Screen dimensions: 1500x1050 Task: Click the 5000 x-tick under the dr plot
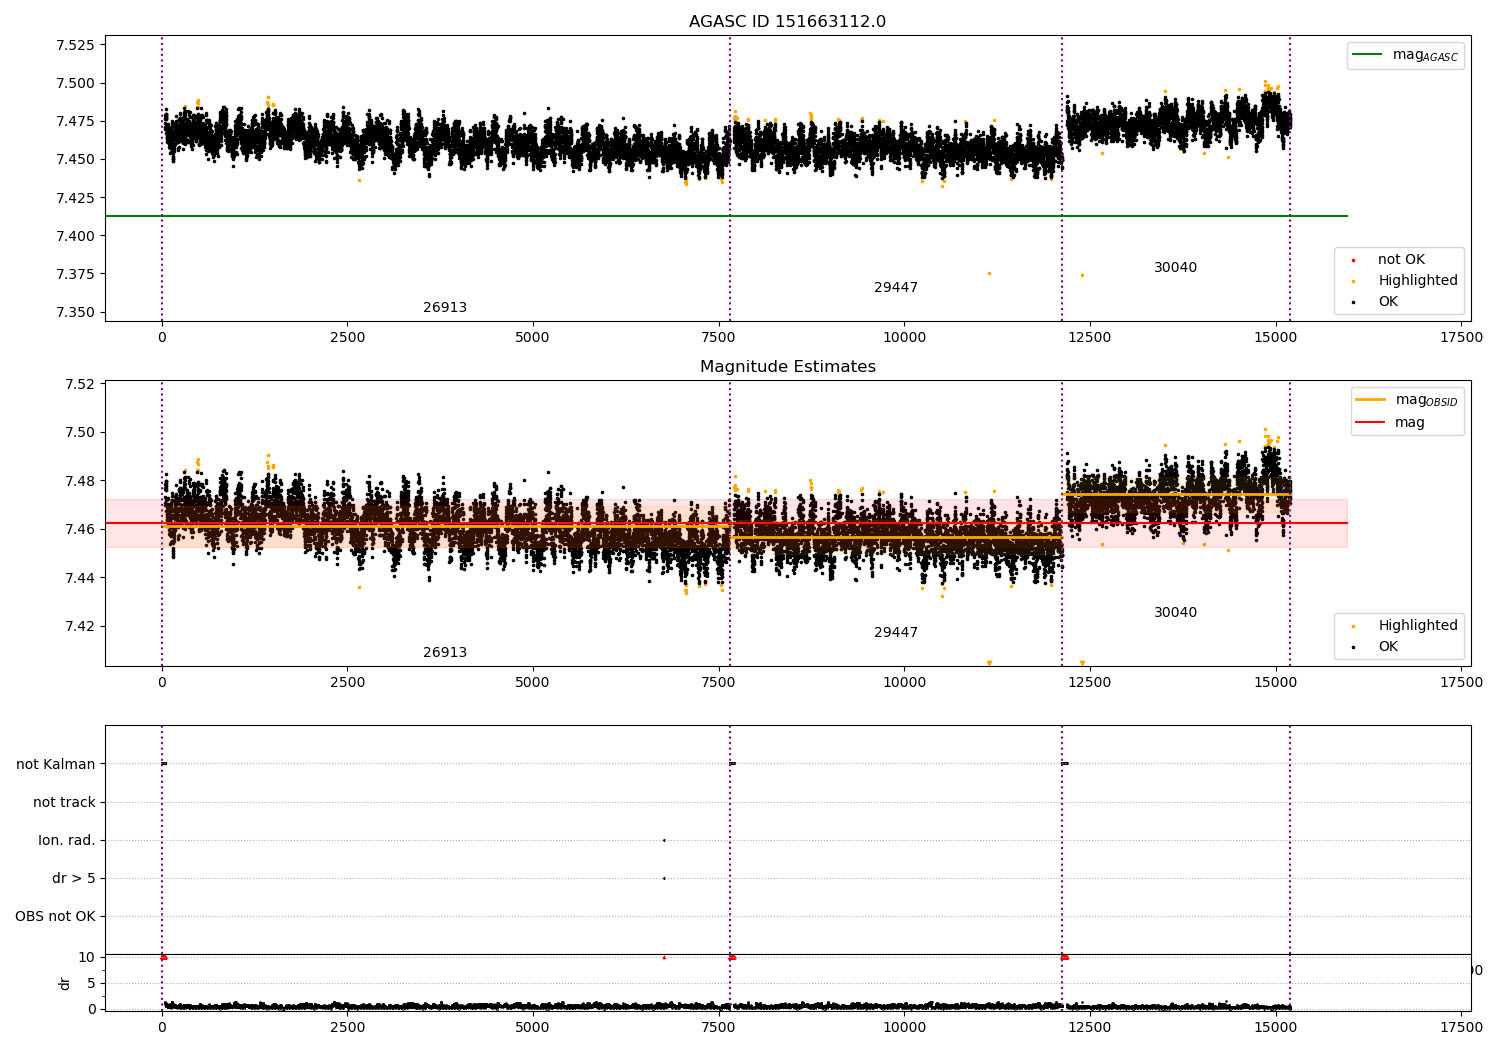(533, 1027)
